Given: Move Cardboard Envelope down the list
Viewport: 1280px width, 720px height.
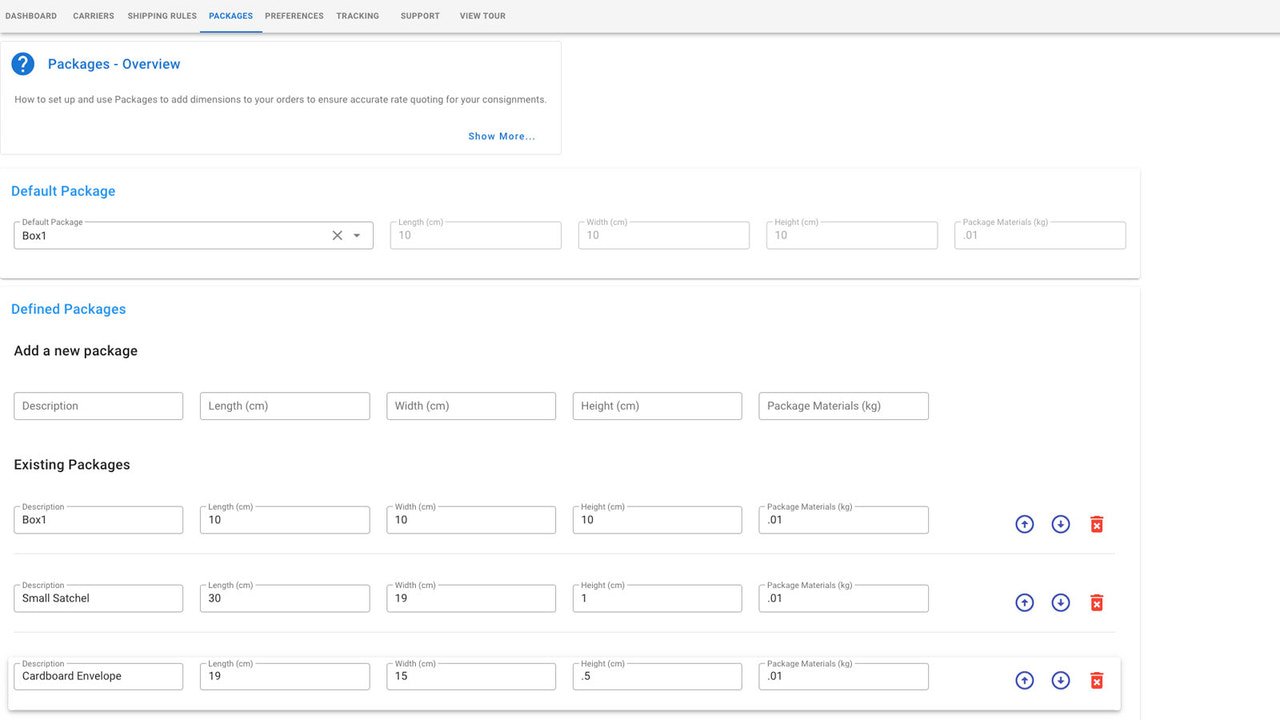Looking at the screenshot, I should point(1060,680).
